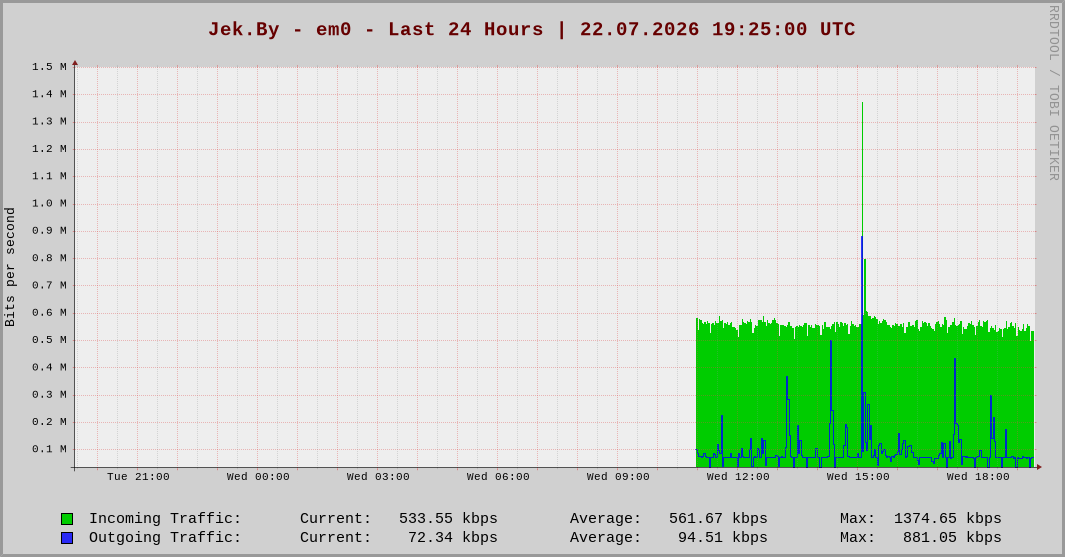Click the Wed 12:00 time axis label
This screenshot has height=557, width=1065.
point(738,477)
